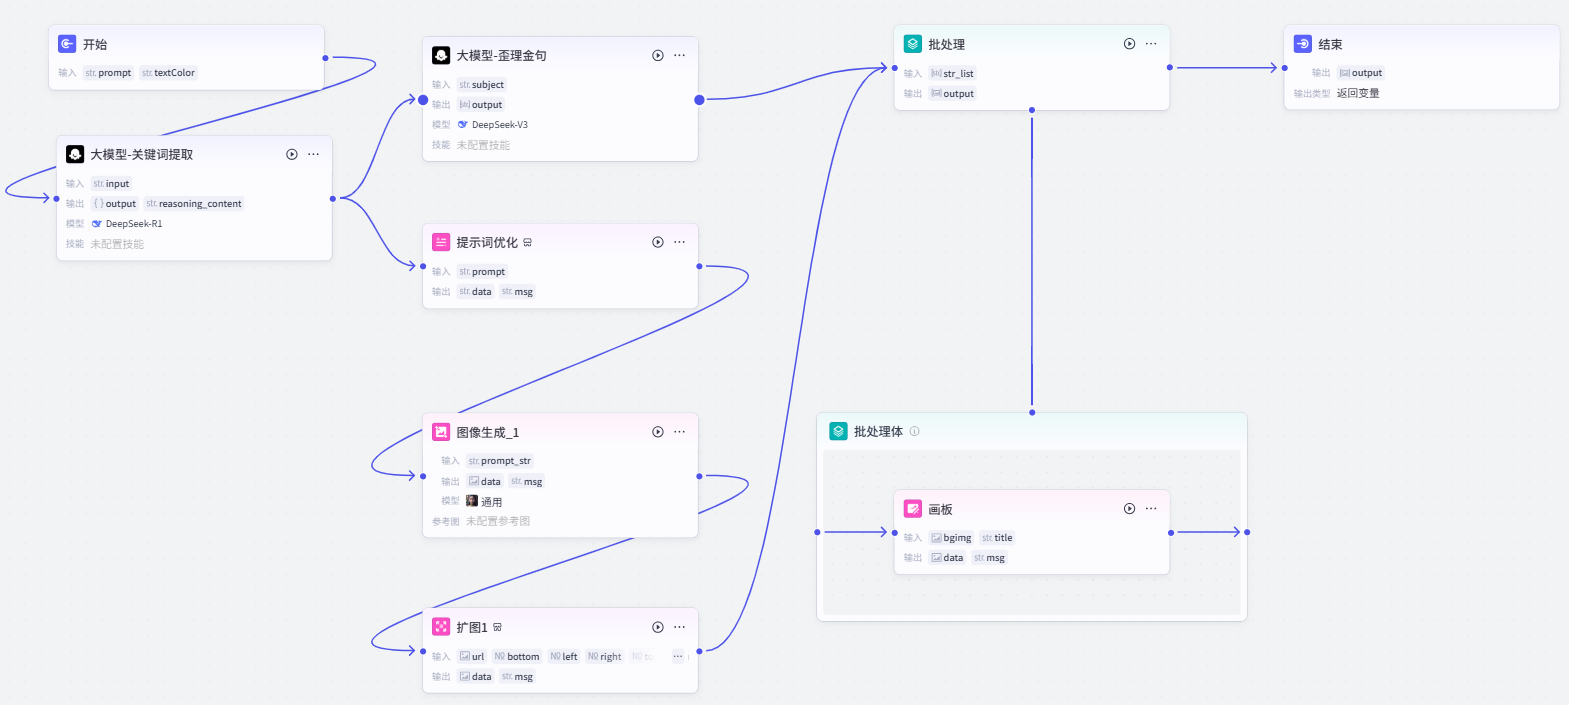
Task: Run the 画板 node
Action: tap(1129, 509)
